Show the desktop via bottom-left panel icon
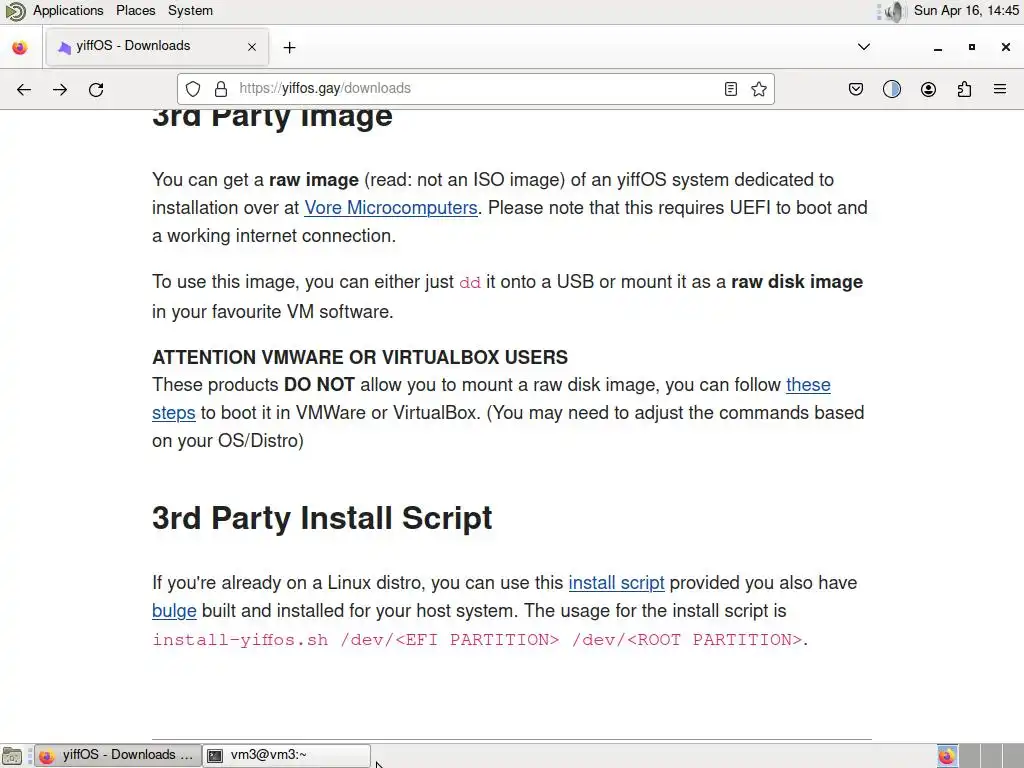 coord(12,756)
